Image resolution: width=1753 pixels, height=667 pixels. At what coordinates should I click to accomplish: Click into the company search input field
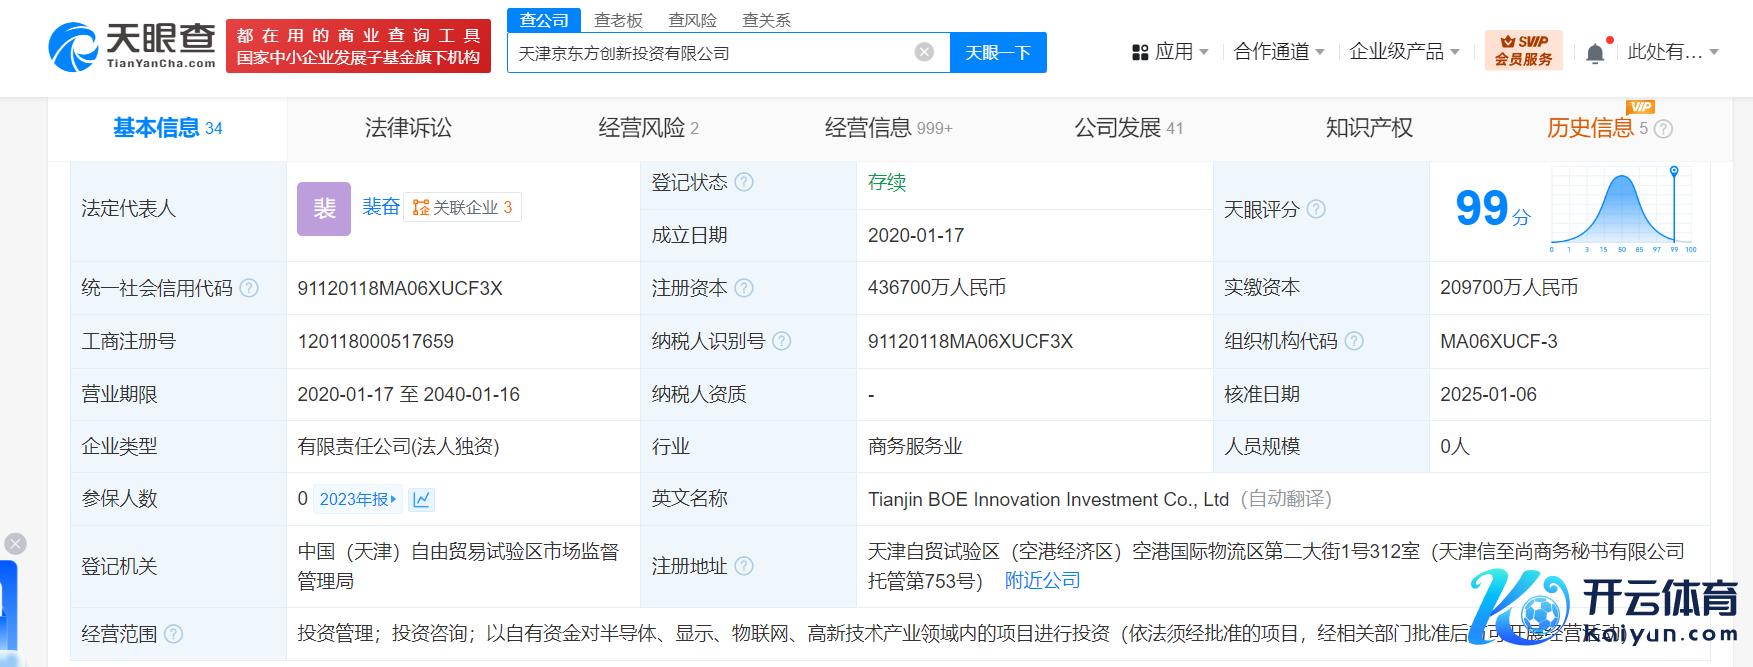pos(710,53)
